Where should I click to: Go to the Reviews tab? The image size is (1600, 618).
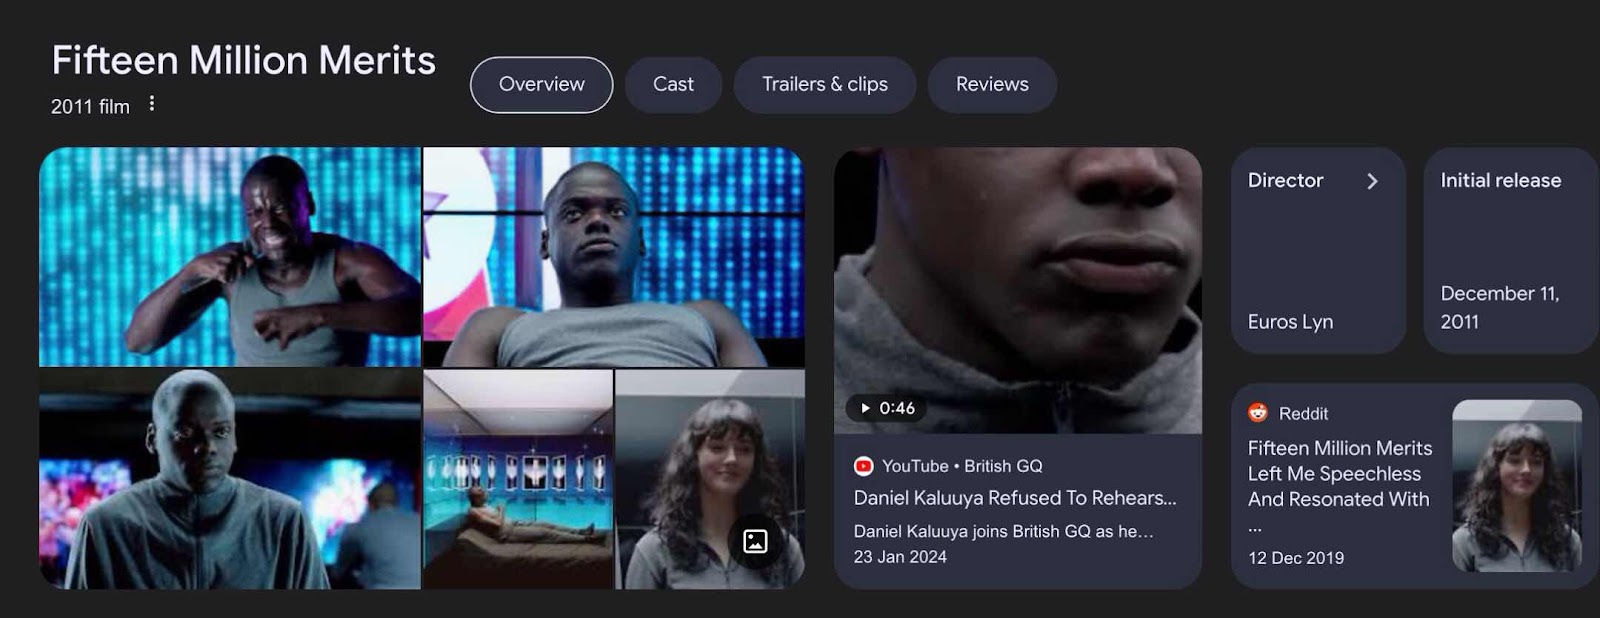(992, 85)
